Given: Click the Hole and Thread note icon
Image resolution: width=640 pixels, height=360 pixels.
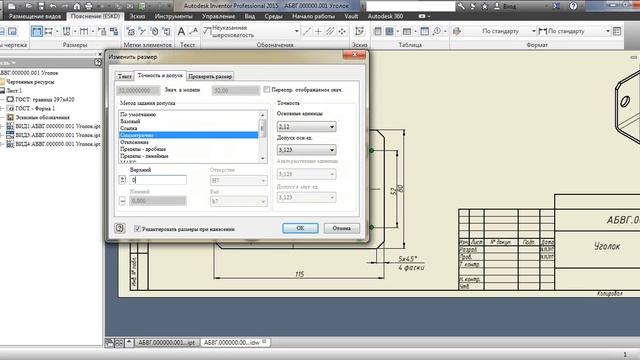Looking at the screenshot, I should click(x=131, y=31).
